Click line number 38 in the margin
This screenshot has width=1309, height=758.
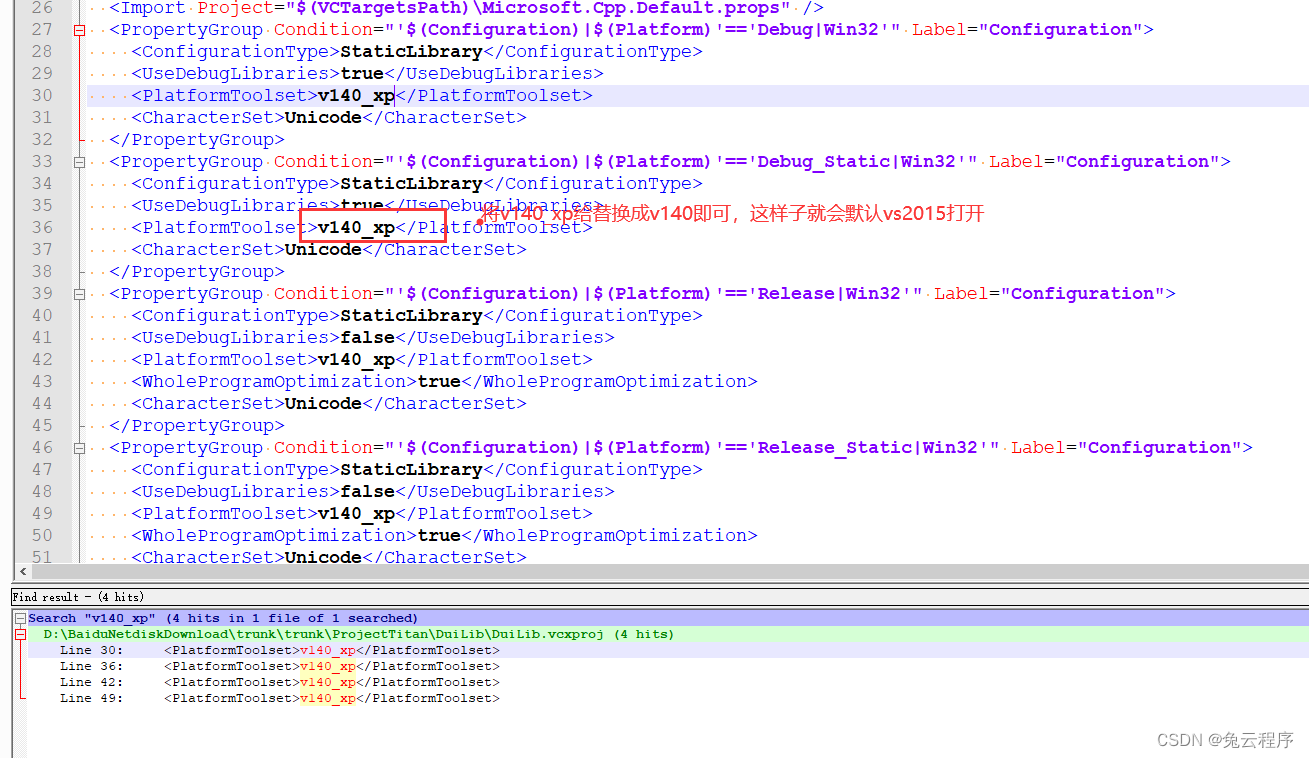point(41,272)
